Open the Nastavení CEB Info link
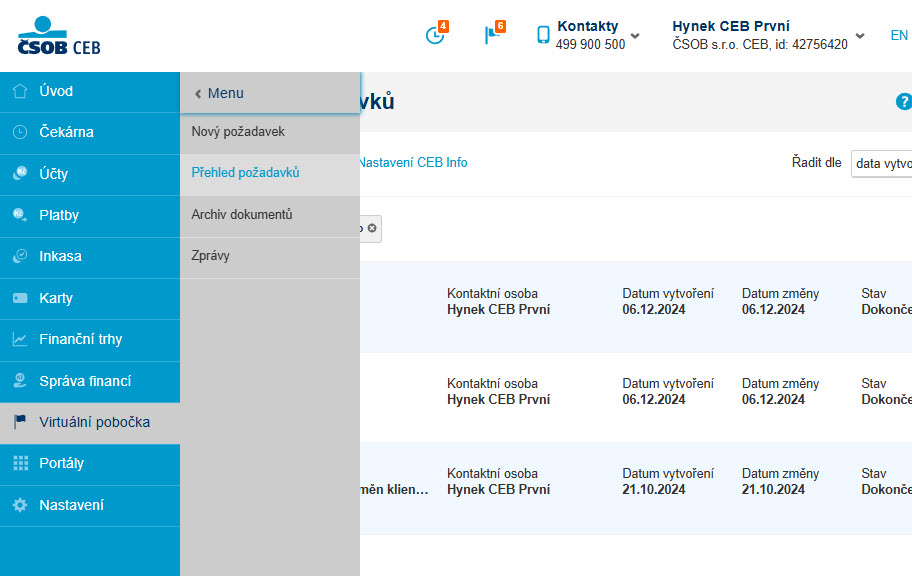 click(412, 163)
